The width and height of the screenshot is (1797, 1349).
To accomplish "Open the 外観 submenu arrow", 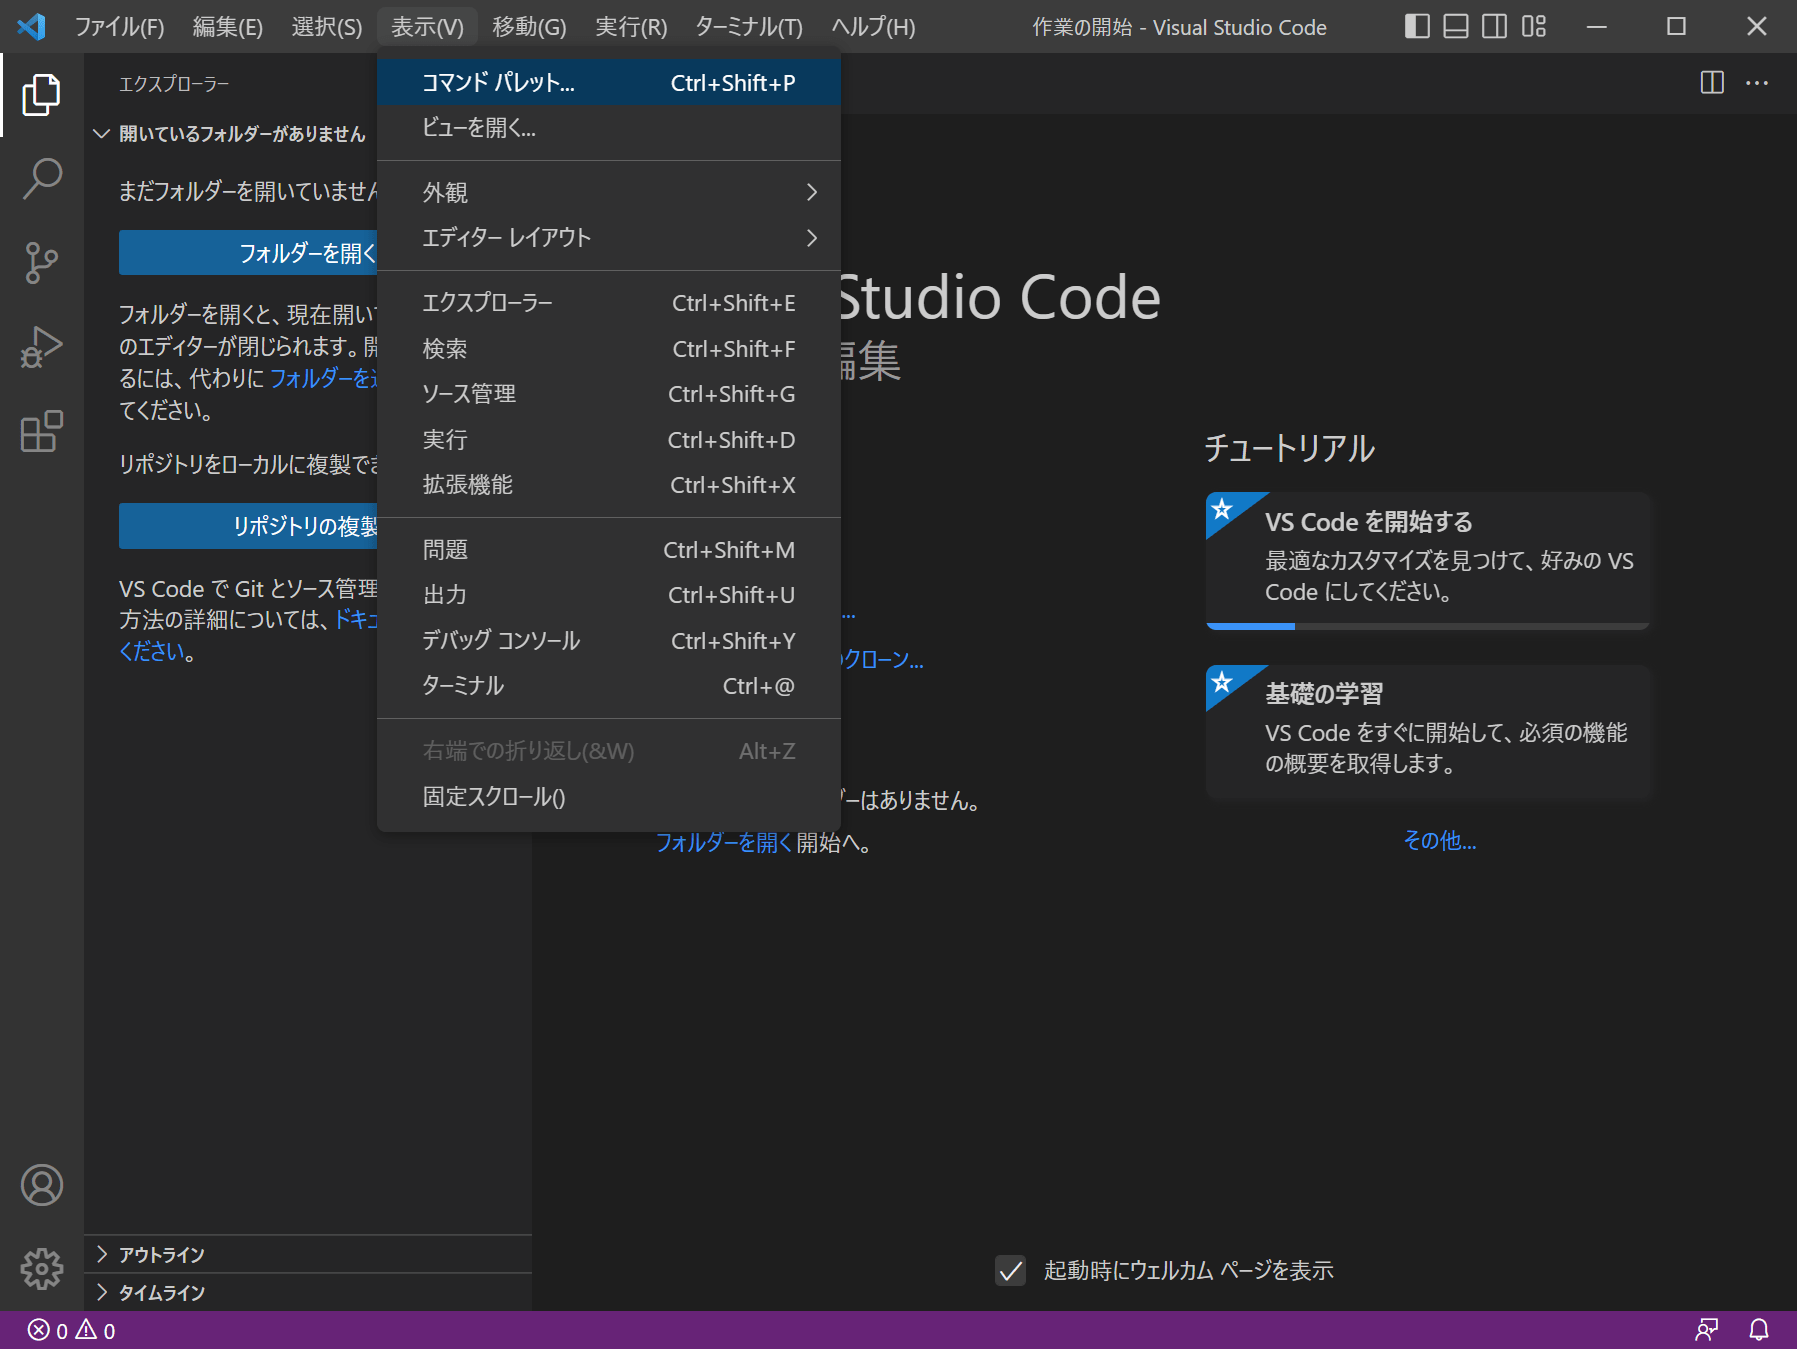I will pos(811,192).
